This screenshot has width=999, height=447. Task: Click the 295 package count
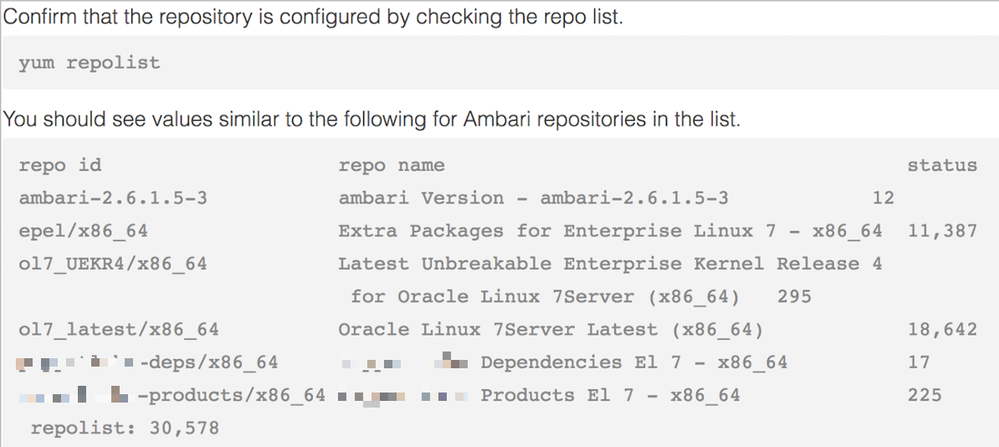click(793, 297)
